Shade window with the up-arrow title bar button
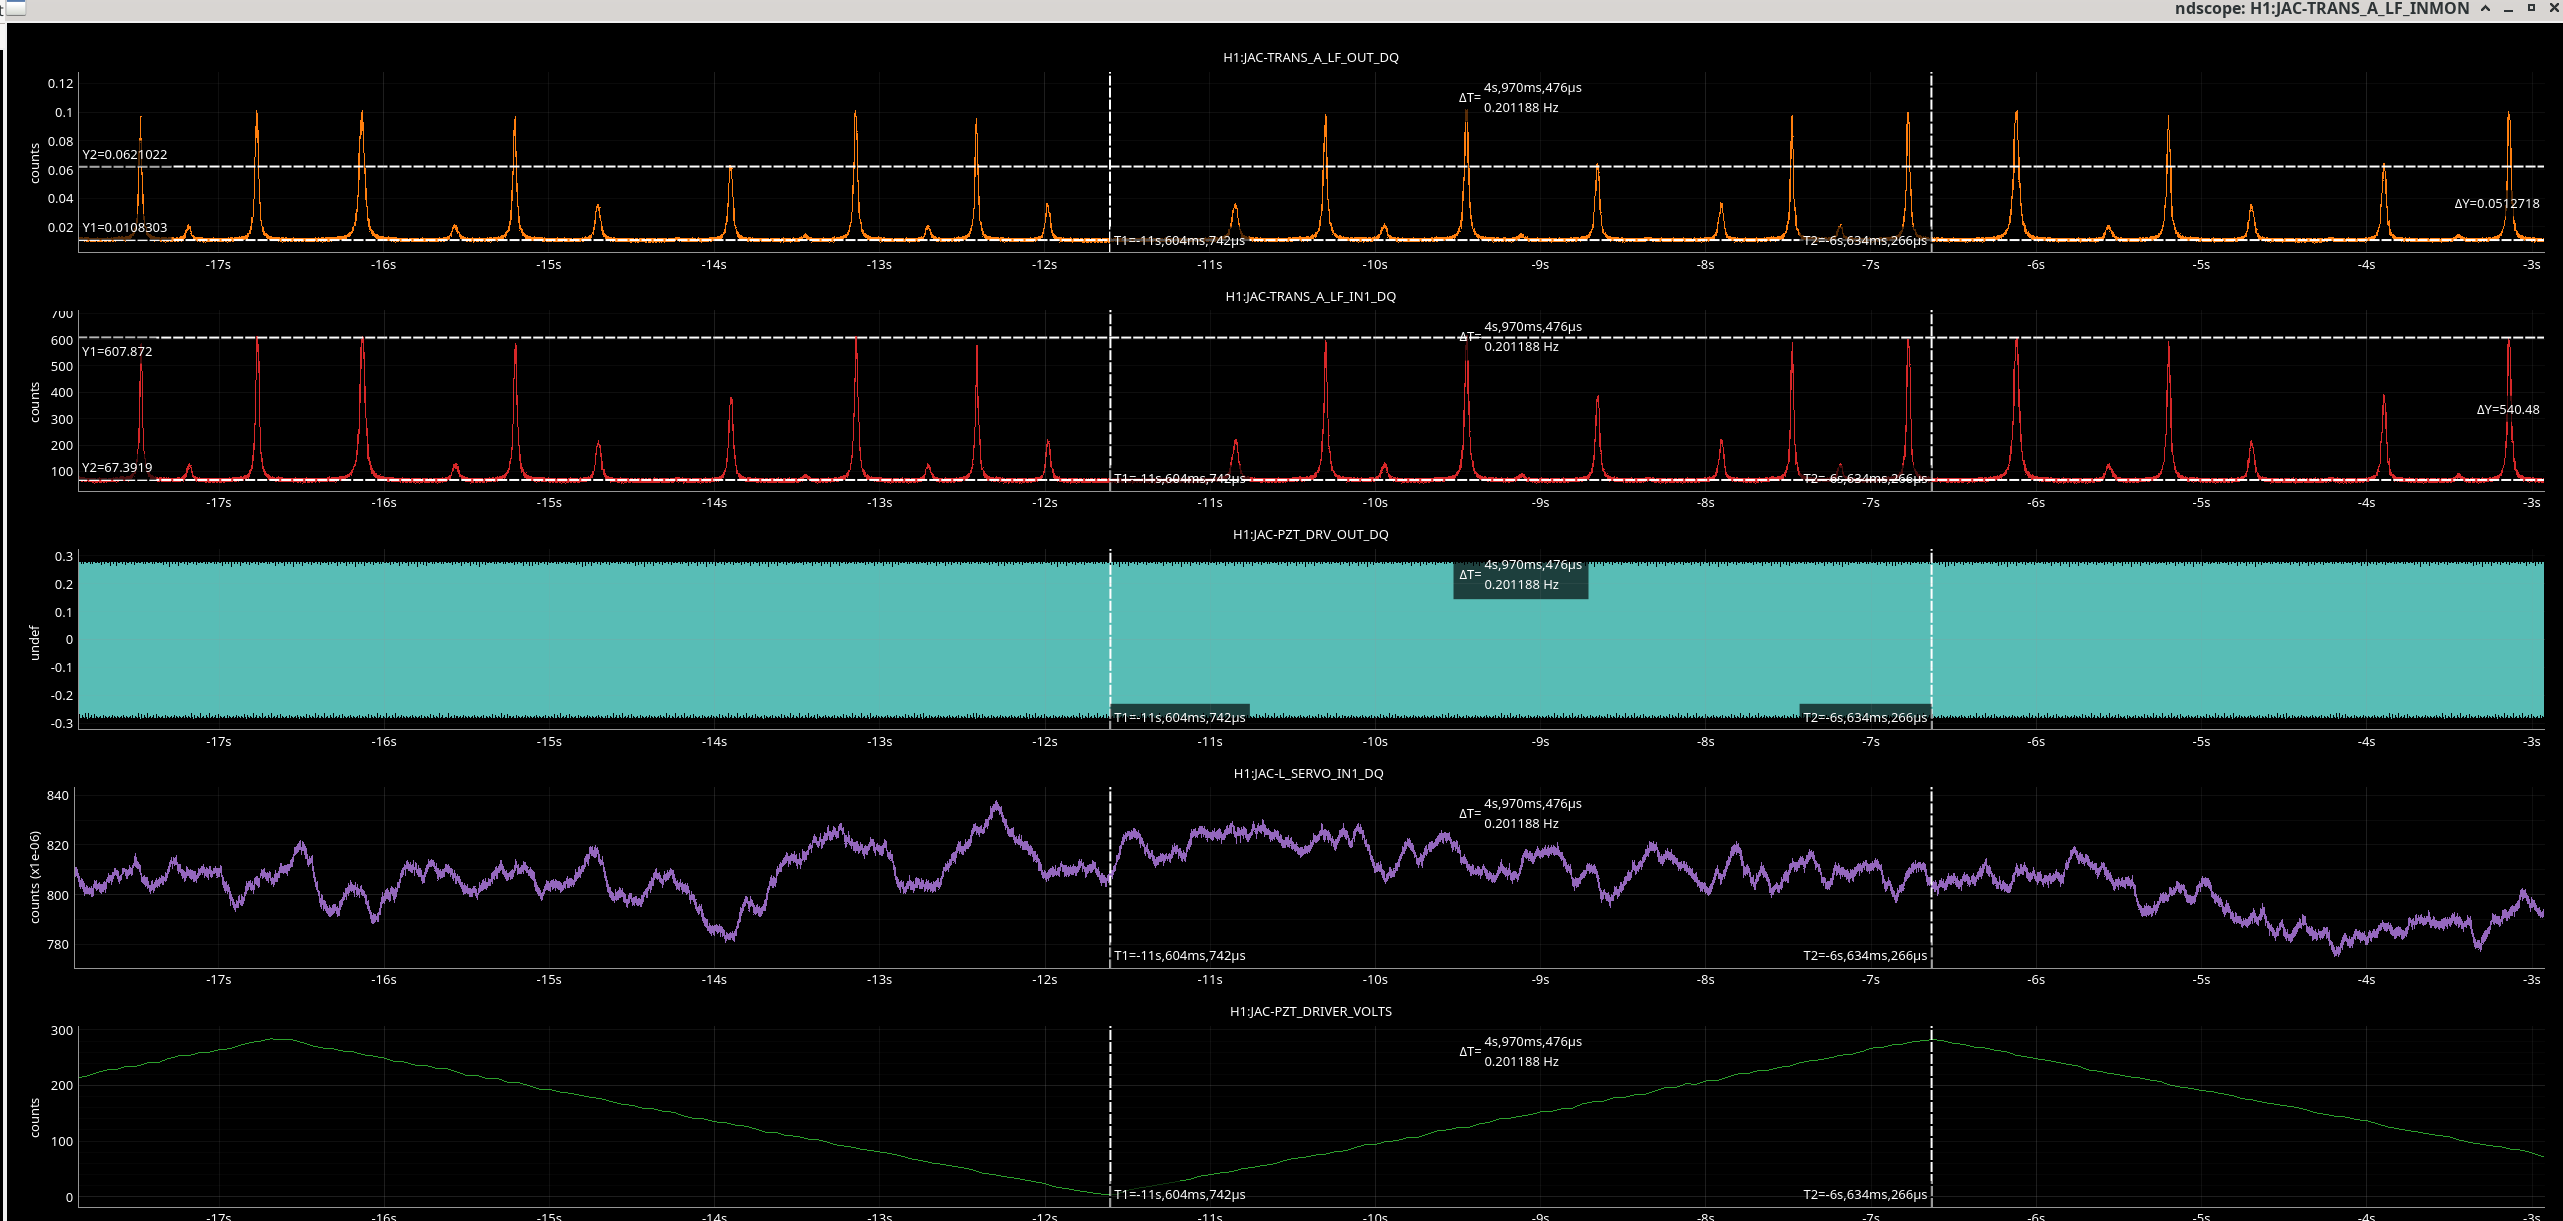 [x=2485, y=8]
